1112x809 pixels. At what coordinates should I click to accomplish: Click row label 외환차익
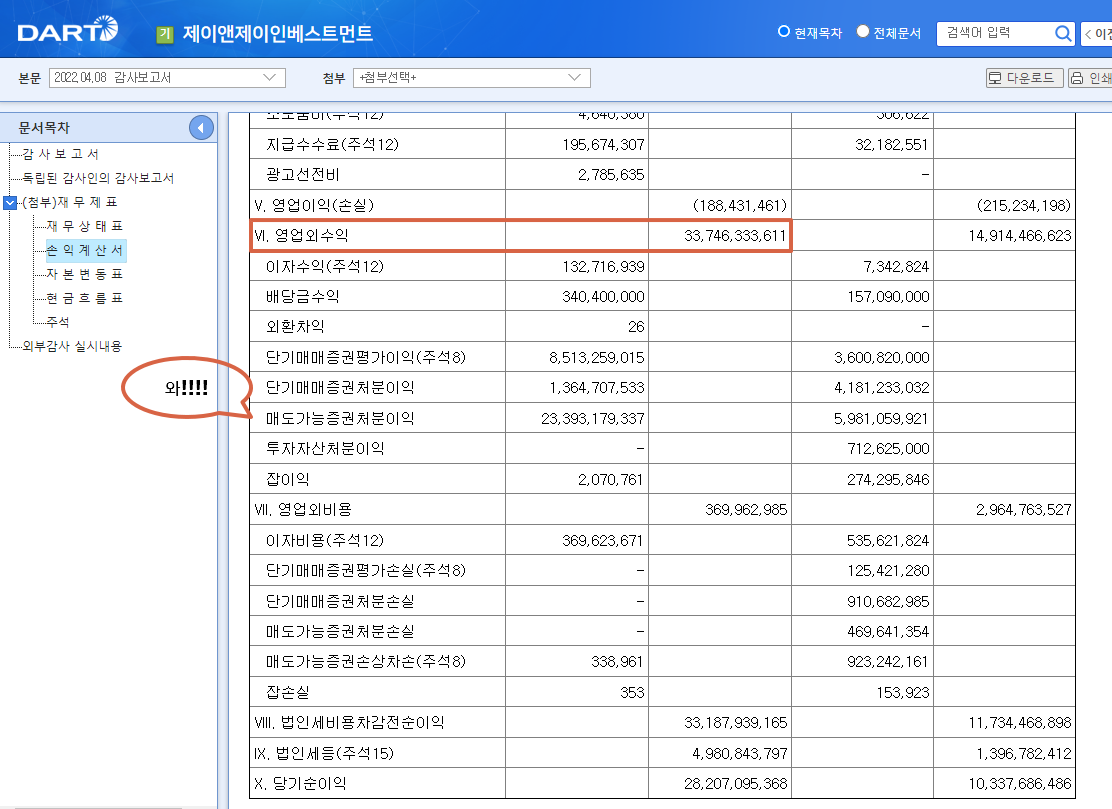point(295,327)
